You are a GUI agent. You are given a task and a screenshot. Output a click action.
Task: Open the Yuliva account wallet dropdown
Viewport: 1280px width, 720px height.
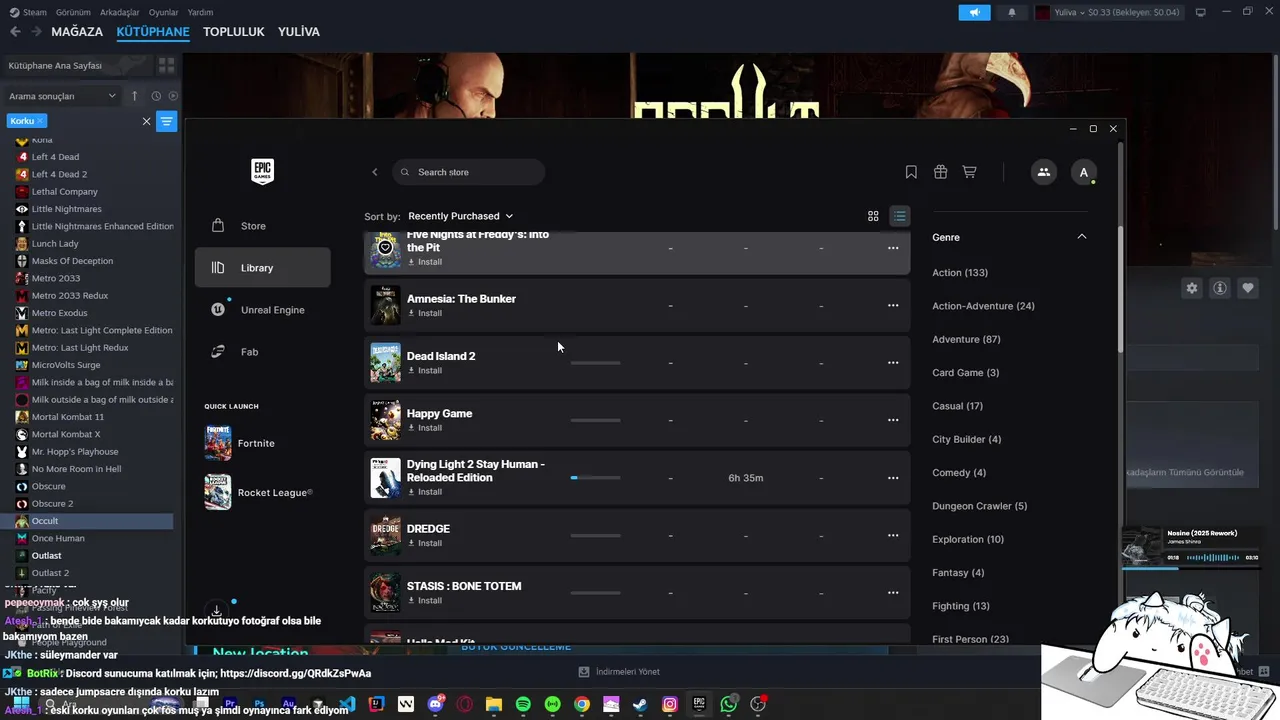point(1107,12)
